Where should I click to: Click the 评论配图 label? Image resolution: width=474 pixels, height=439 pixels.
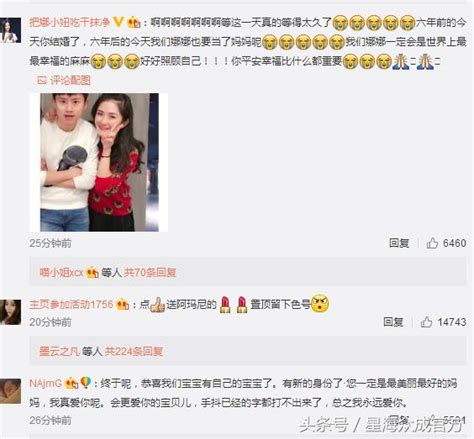70,80
